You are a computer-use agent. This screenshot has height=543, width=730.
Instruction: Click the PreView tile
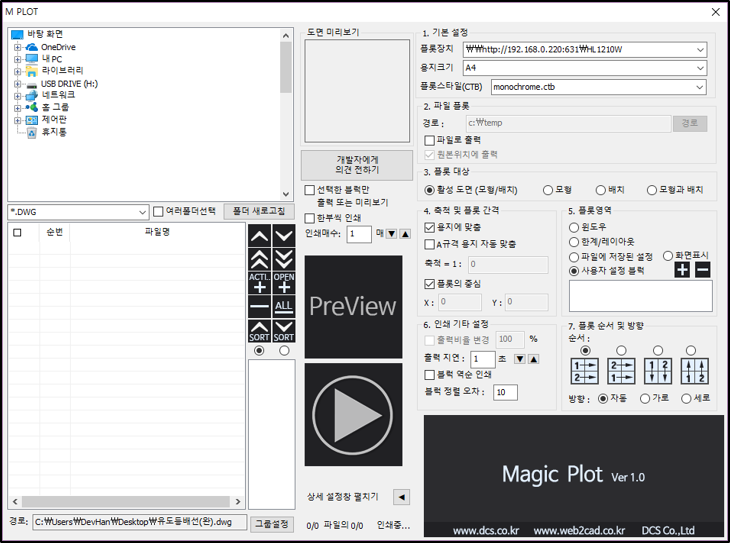352,305
